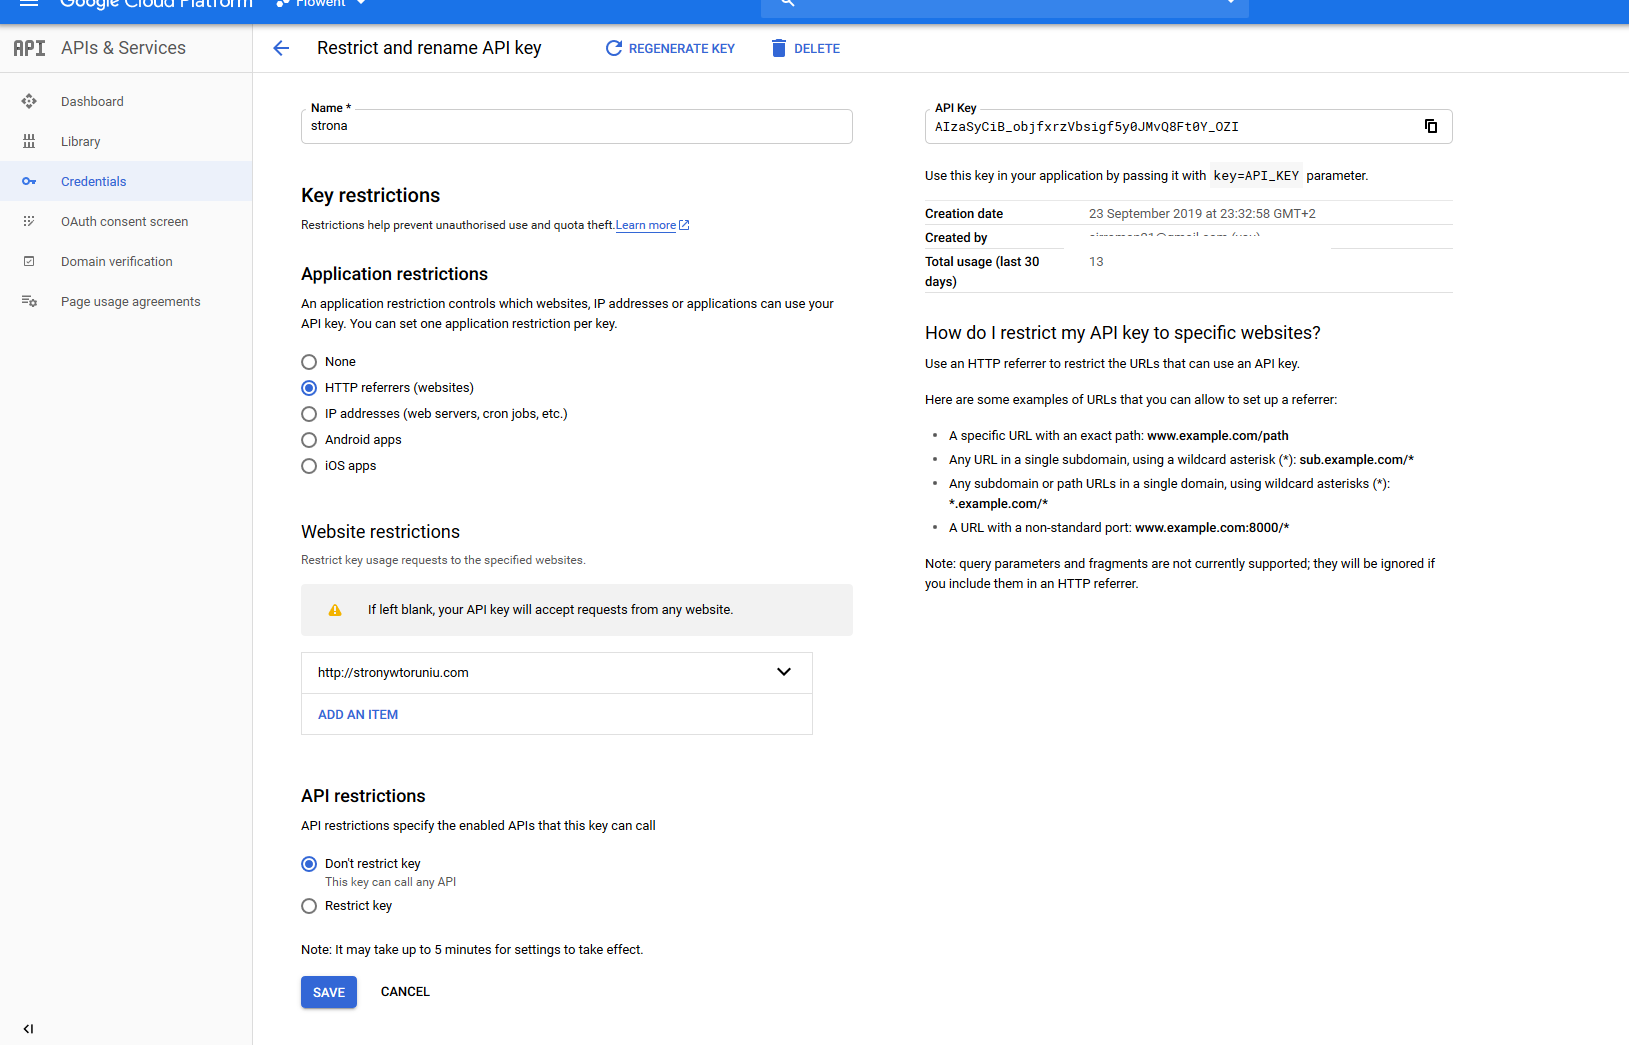Click the yellow warning icon
The image size is (1629, 1045).
tap(335, 610)
